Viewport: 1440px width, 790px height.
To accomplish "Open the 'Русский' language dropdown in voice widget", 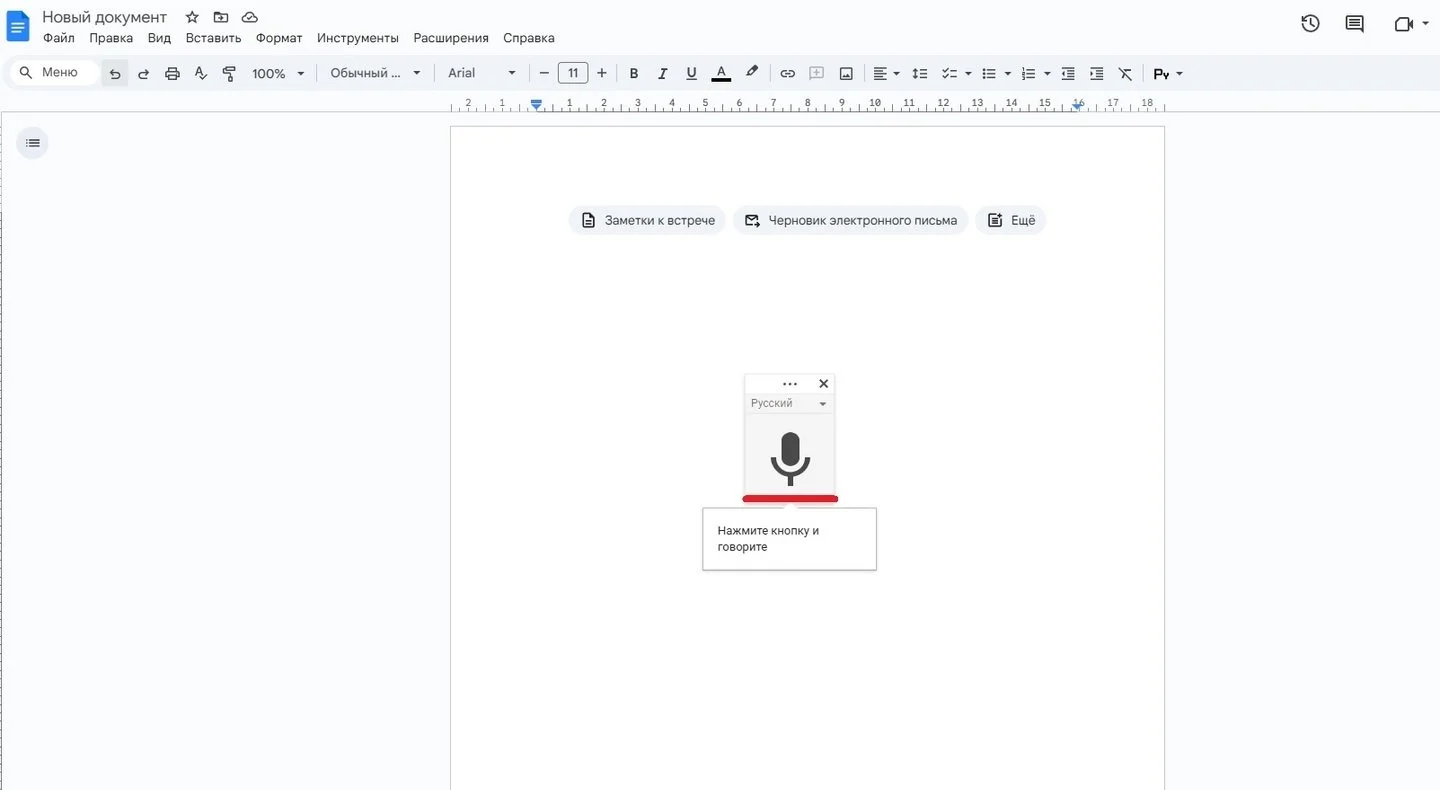I will (789, 403).
